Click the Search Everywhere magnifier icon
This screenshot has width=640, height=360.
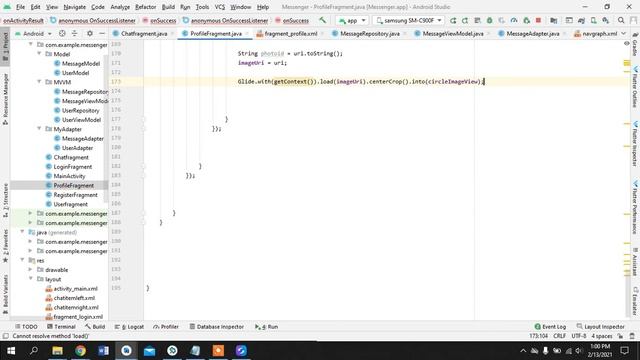click(x=621, y=20)
